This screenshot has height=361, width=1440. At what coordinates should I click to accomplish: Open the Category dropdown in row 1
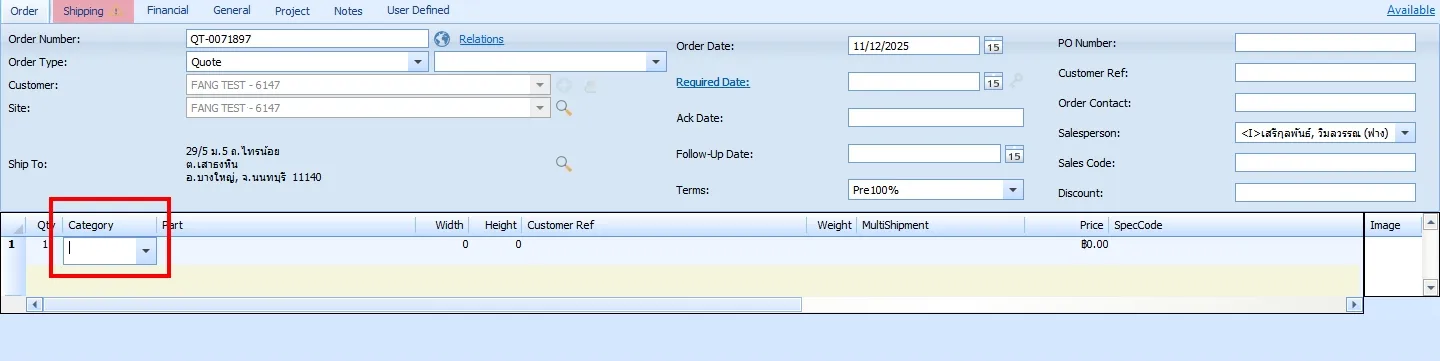[x=147, y=251]
